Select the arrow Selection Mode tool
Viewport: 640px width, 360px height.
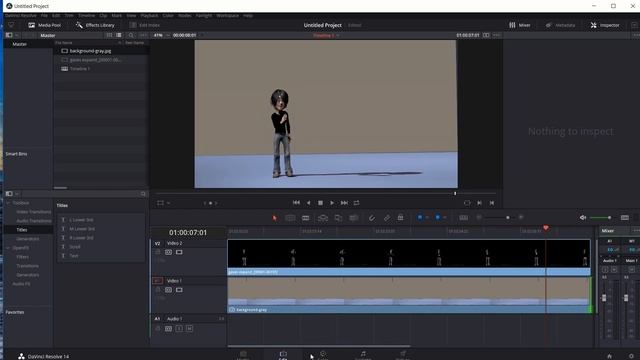coord(274,218)
